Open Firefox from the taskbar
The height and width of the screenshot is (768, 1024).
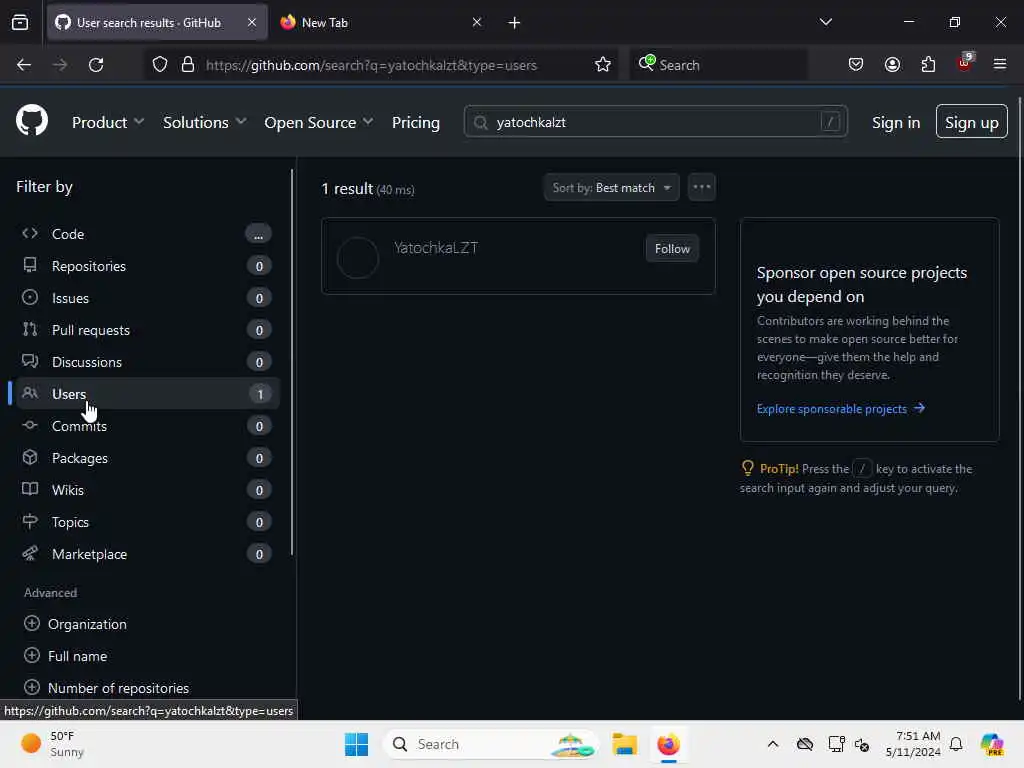pyautogui.click(x=668, y=744)
